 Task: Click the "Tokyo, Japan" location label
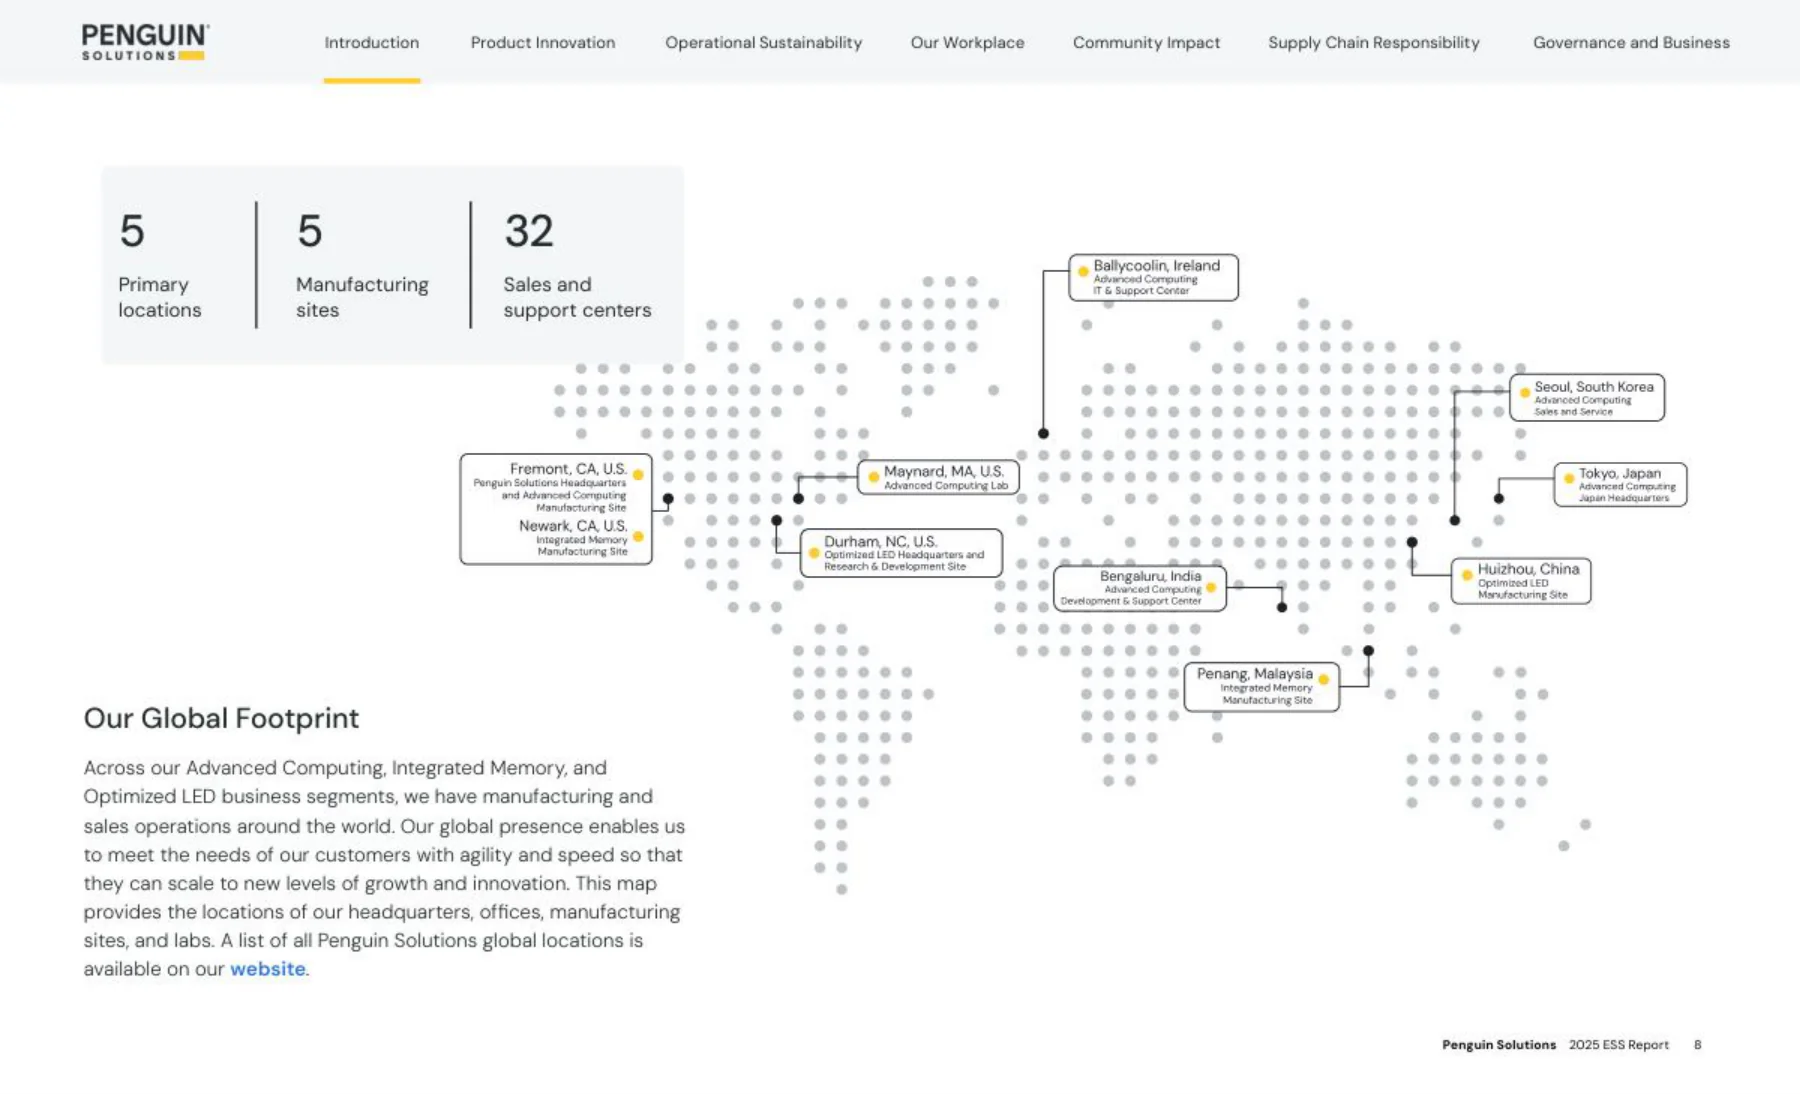[1620, 473]
